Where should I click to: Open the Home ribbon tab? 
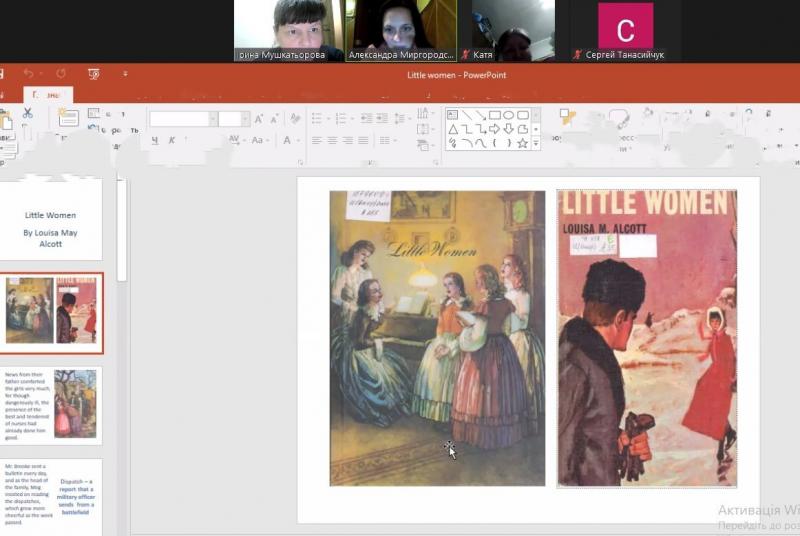point(47,95)
